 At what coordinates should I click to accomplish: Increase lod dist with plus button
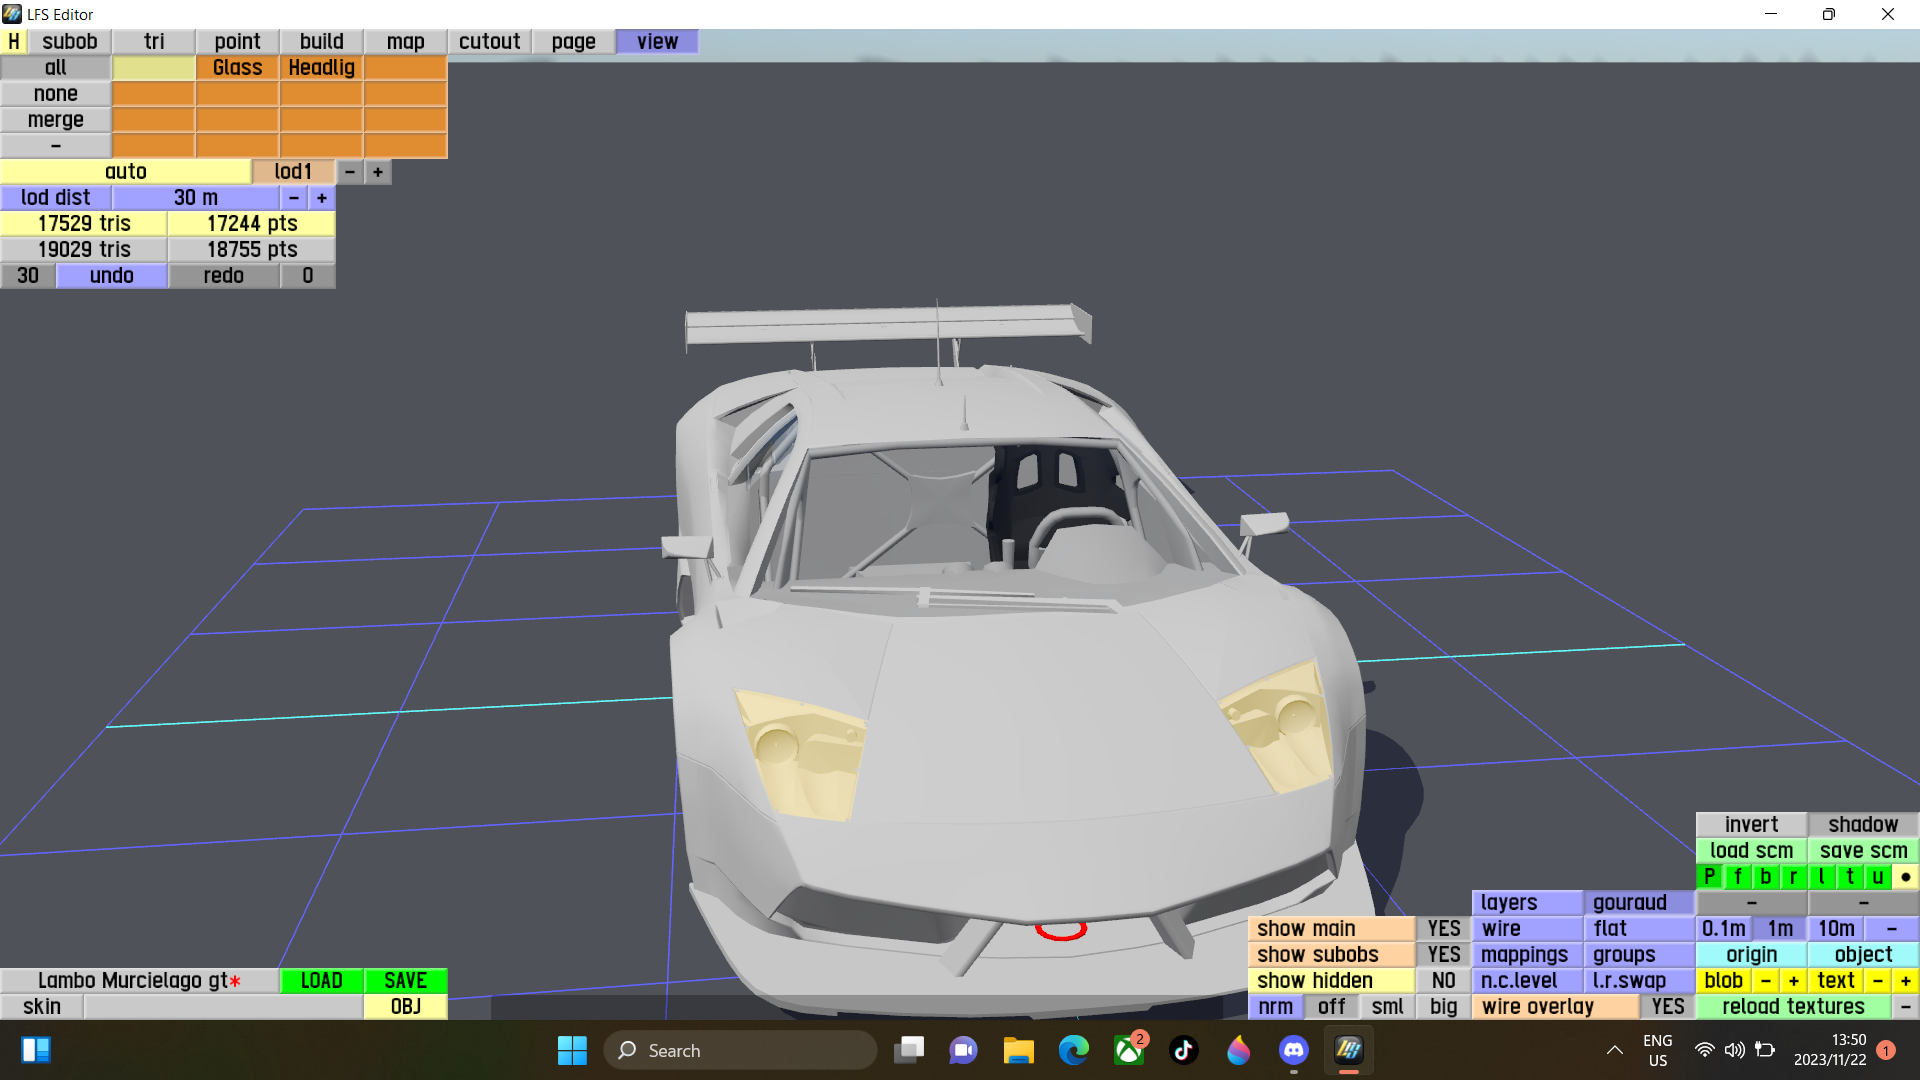click(x=322, y=198)
